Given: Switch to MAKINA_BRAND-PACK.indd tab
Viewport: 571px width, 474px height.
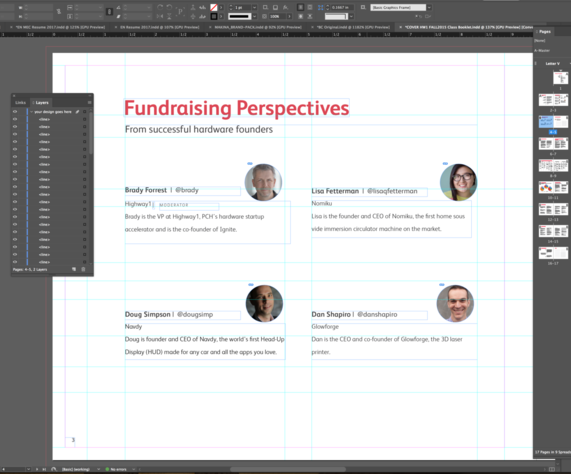Looking at the screenshot, I should [x=258, y=27].
